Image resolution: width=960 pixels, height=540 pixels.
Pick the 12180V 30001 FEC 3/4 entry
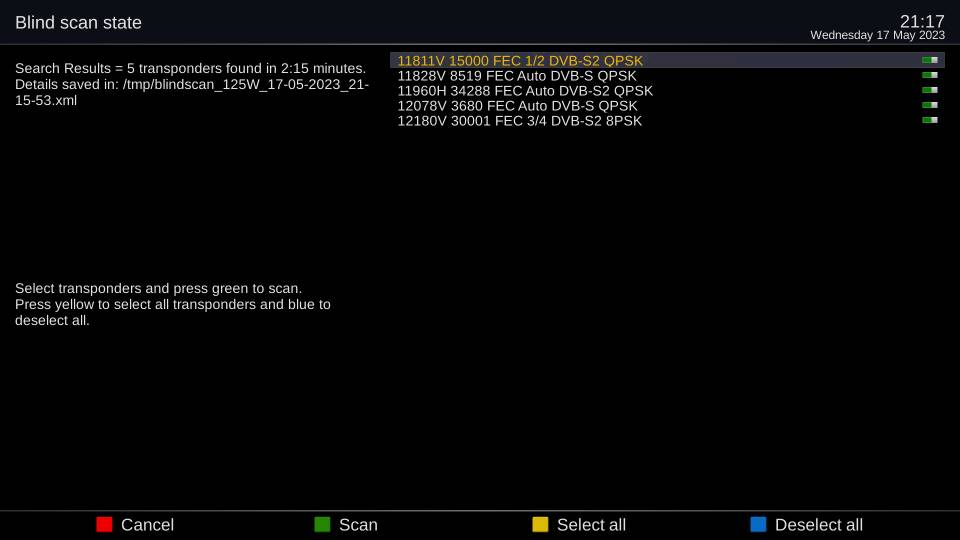[x=519, y=121]
